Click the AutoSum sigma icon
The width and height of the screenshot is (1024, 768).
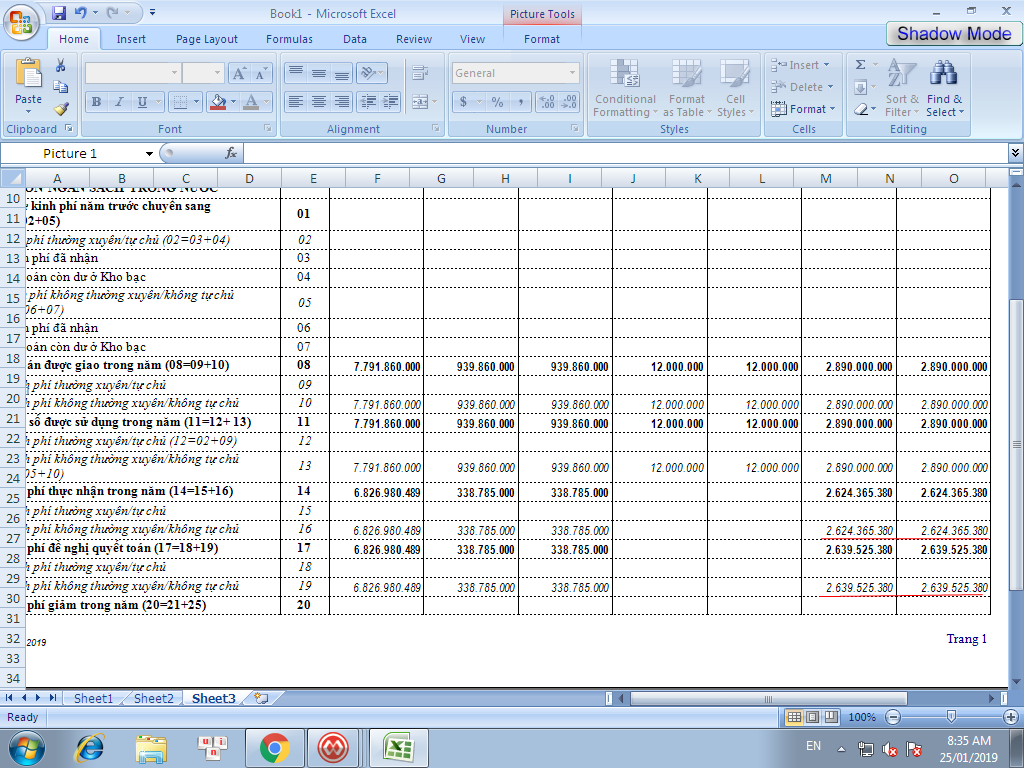tap(860, 65)
